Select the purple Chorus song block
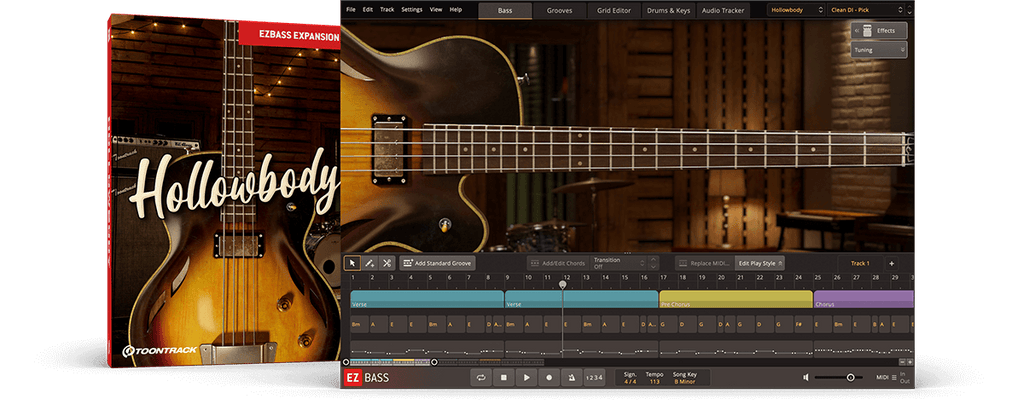1024x416 pixels. click(x=863, y=299)
